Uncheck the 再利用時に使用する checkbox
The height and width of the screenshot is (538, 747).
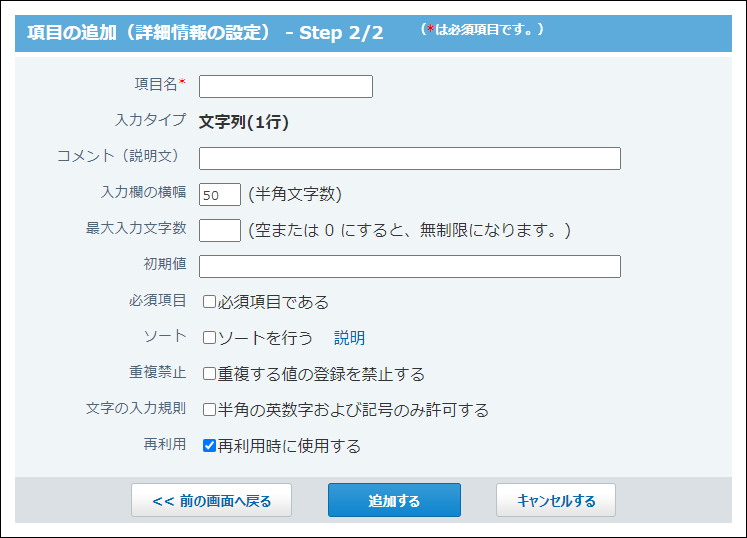(x=209, y=446)
